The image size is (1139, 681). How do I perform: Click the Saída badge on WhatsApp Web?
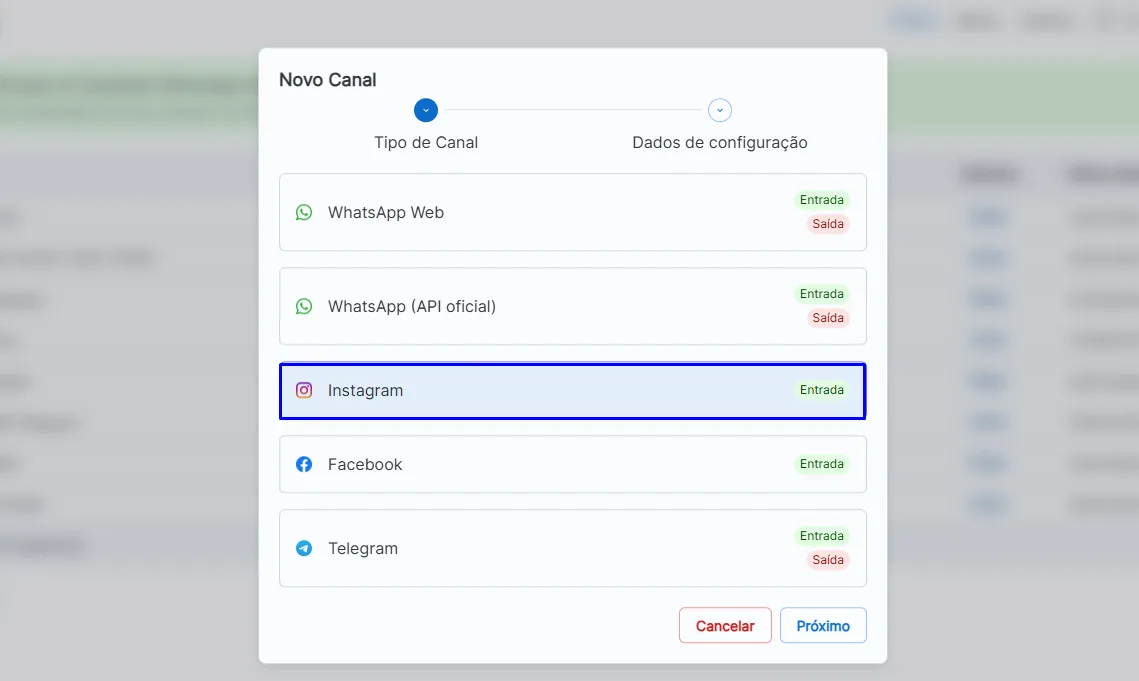pos(828,224)
